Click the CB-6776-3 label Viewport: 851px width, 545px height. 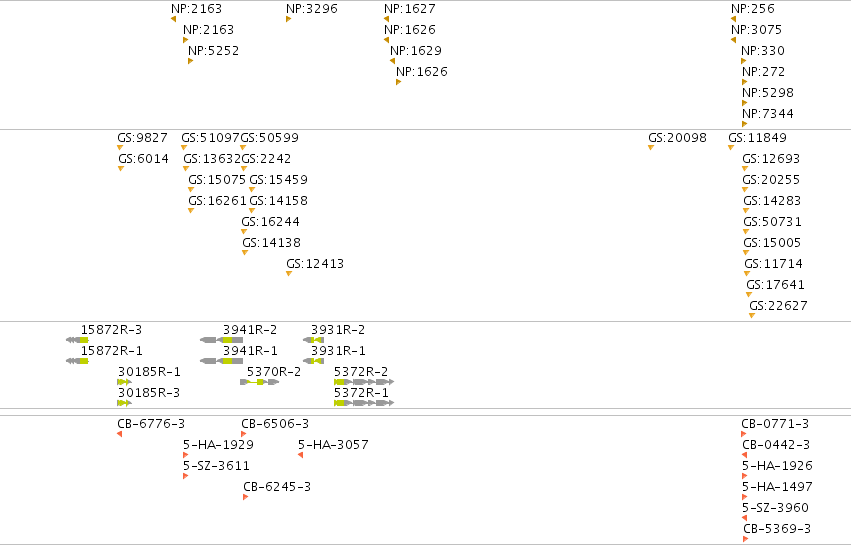click(151, 424)
